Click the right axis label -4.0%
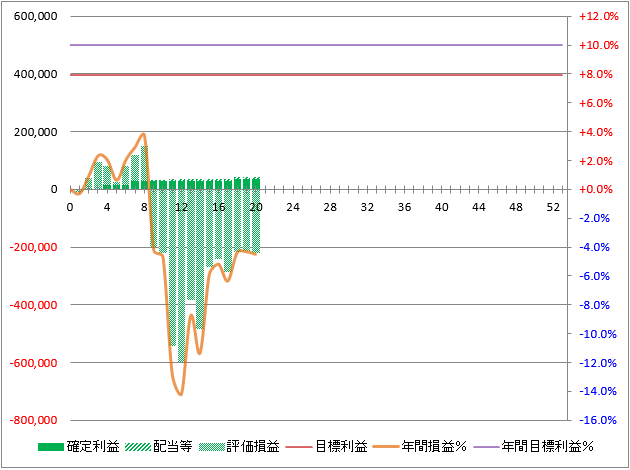630x470 pixels. coord(595,247)
